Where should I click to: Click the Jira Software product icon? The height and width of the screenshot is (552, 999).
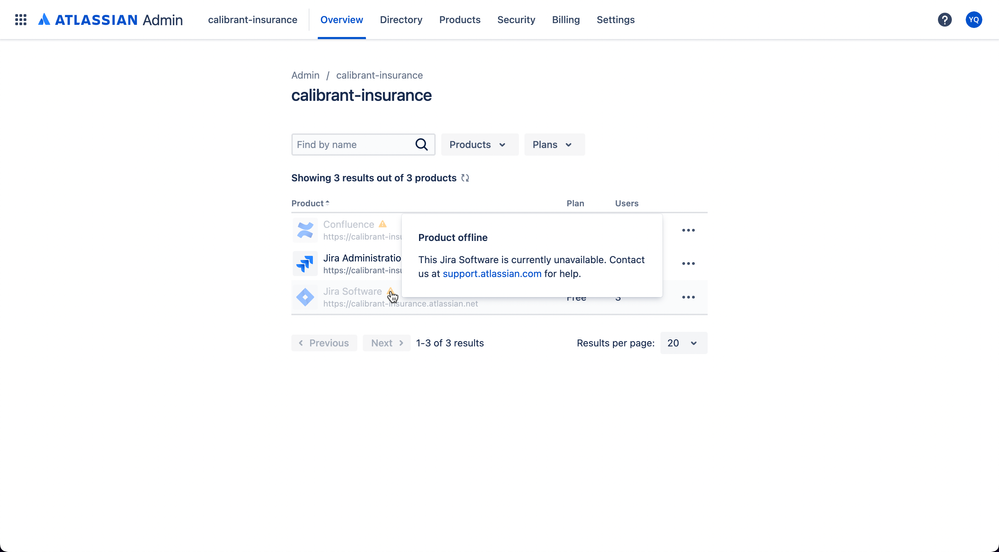pyautogui.click(x=305, y=297)
